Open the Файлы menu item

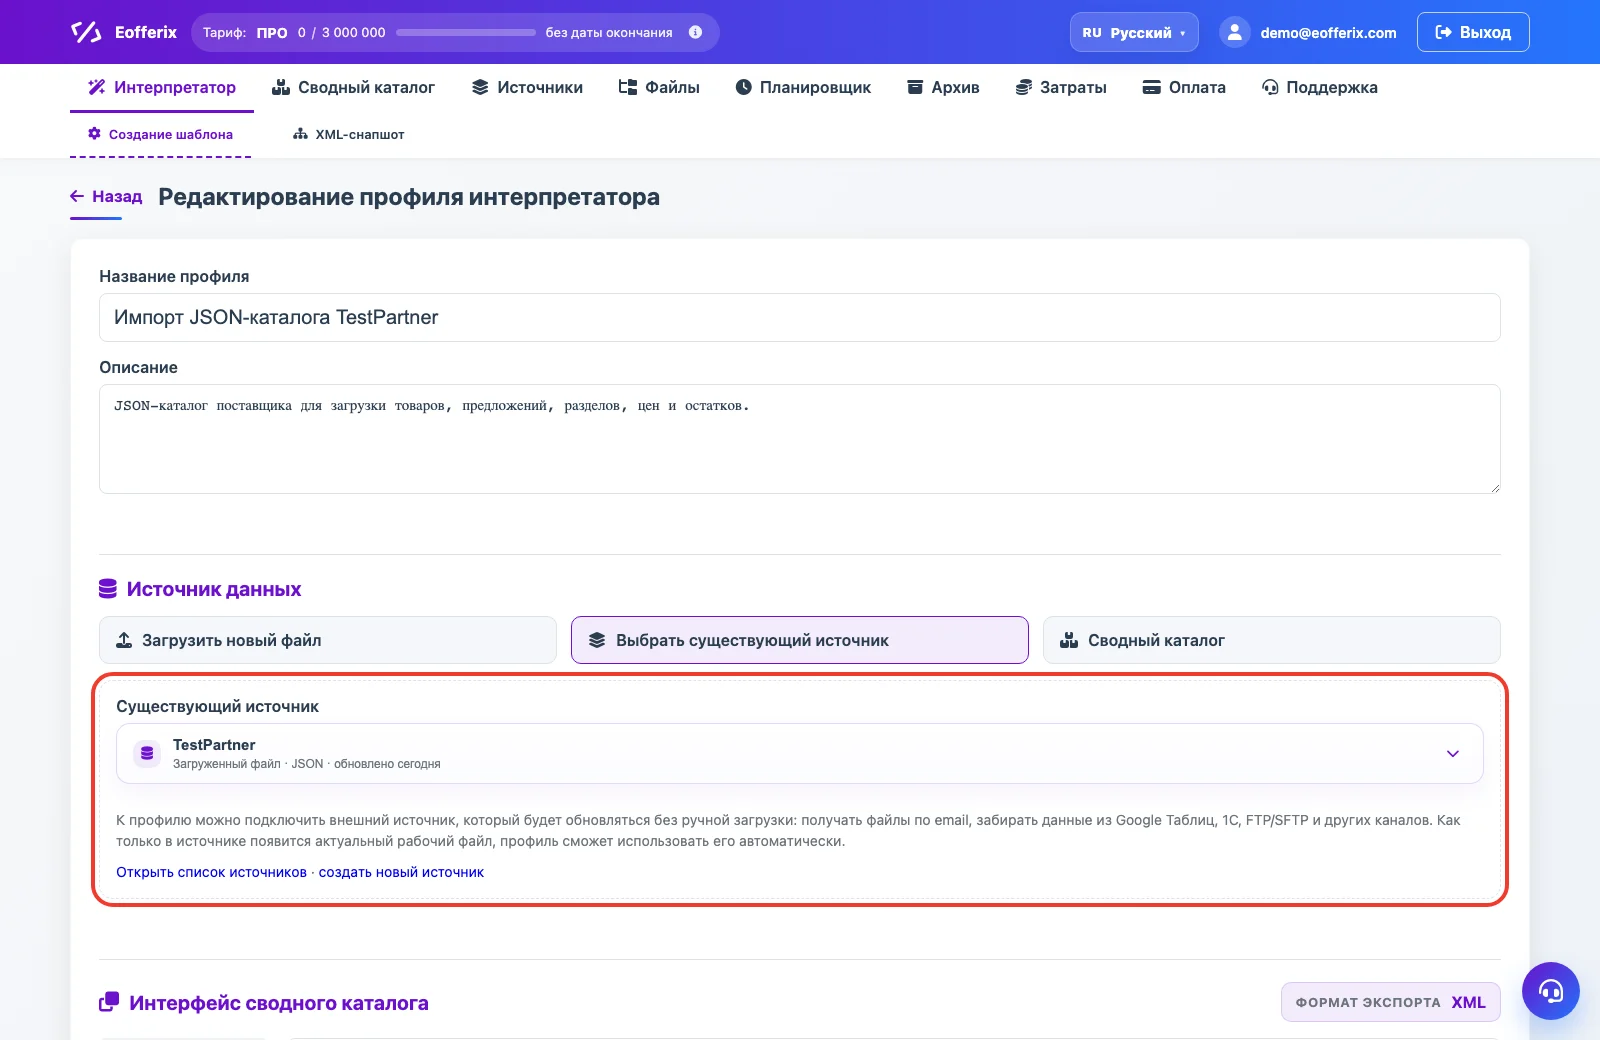[659, 87]
